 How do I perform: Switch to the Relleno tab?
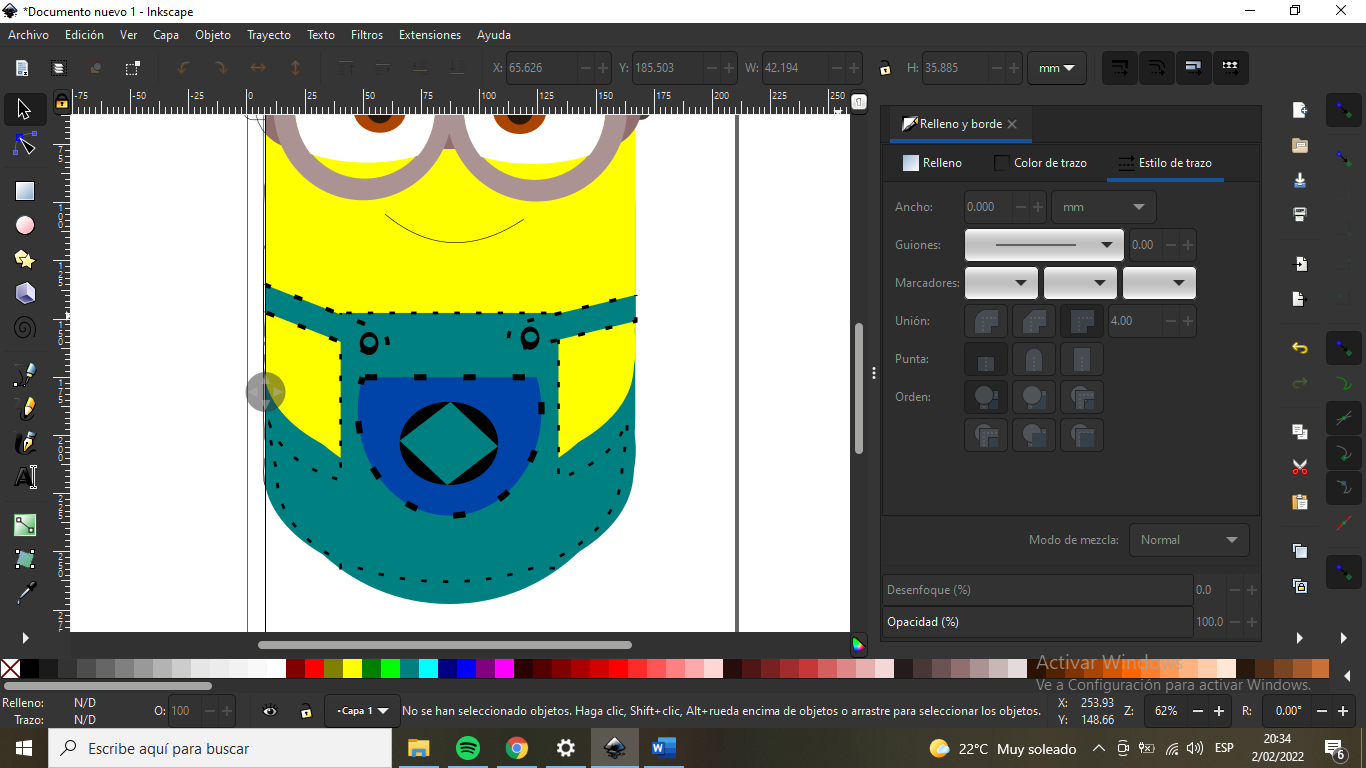point(932,163)
